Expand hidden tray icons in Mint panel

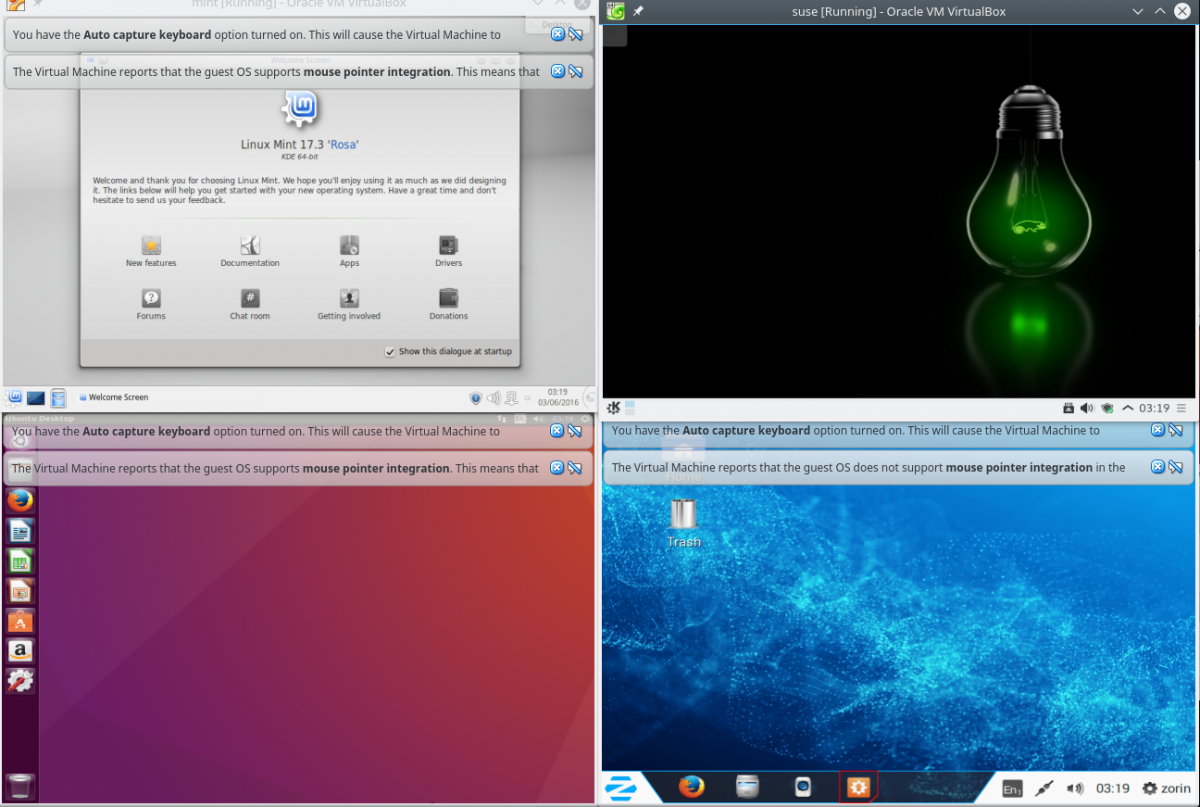click(x=527, y=398)
